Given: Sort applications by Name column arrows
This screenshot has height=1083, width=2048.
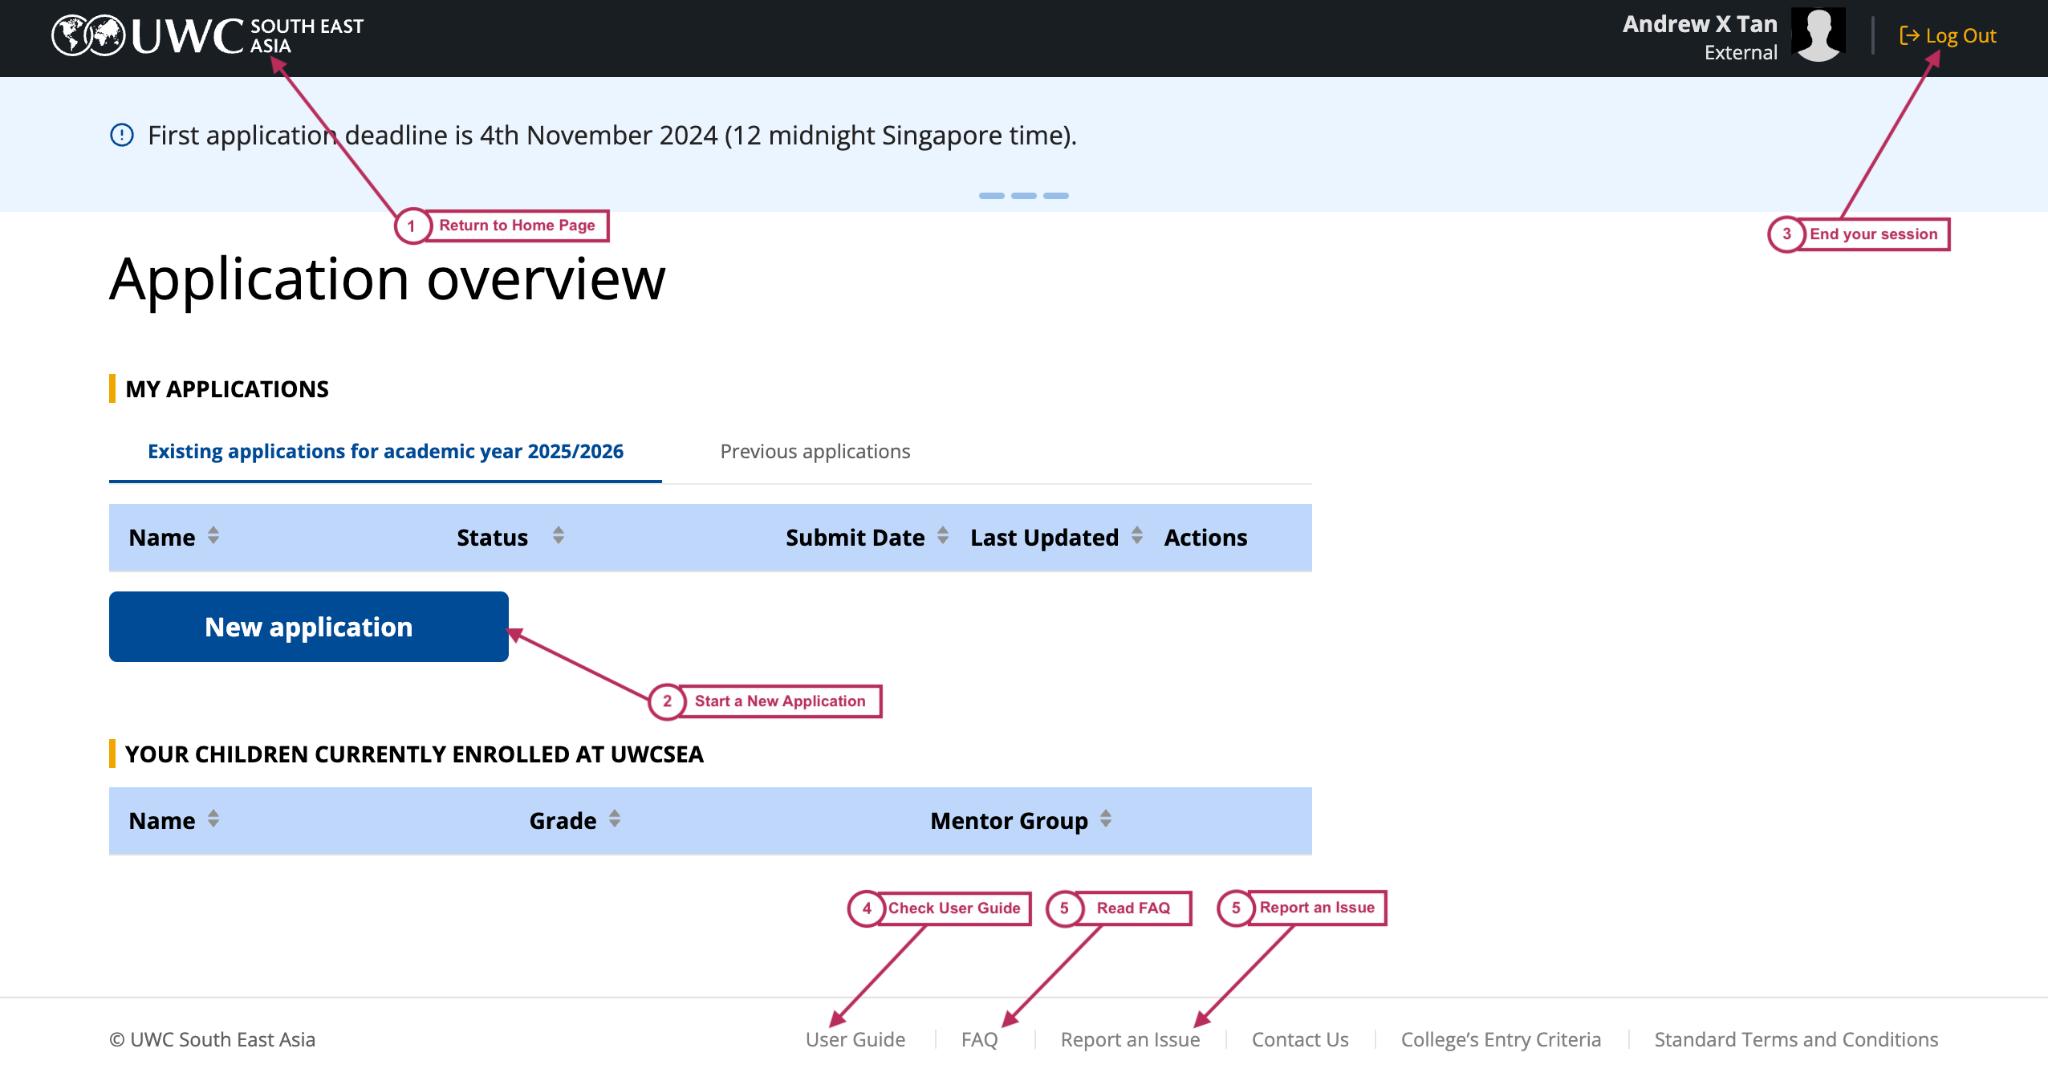Looking at the screenshot, I should [x=213, y=536].
